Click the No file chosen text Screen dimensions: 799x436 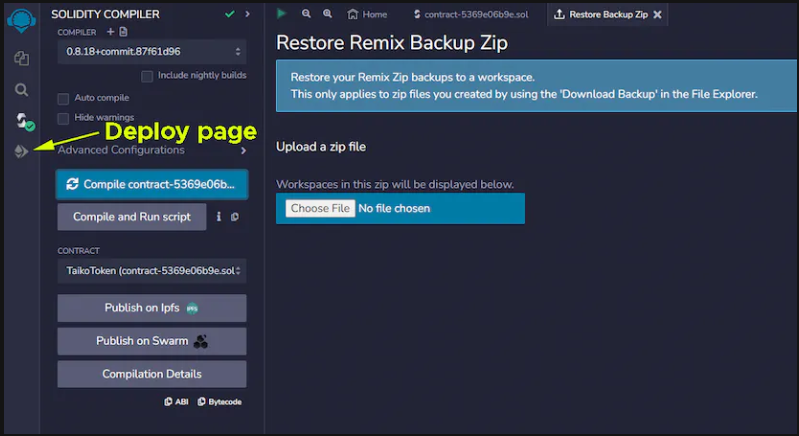(394, 208)
